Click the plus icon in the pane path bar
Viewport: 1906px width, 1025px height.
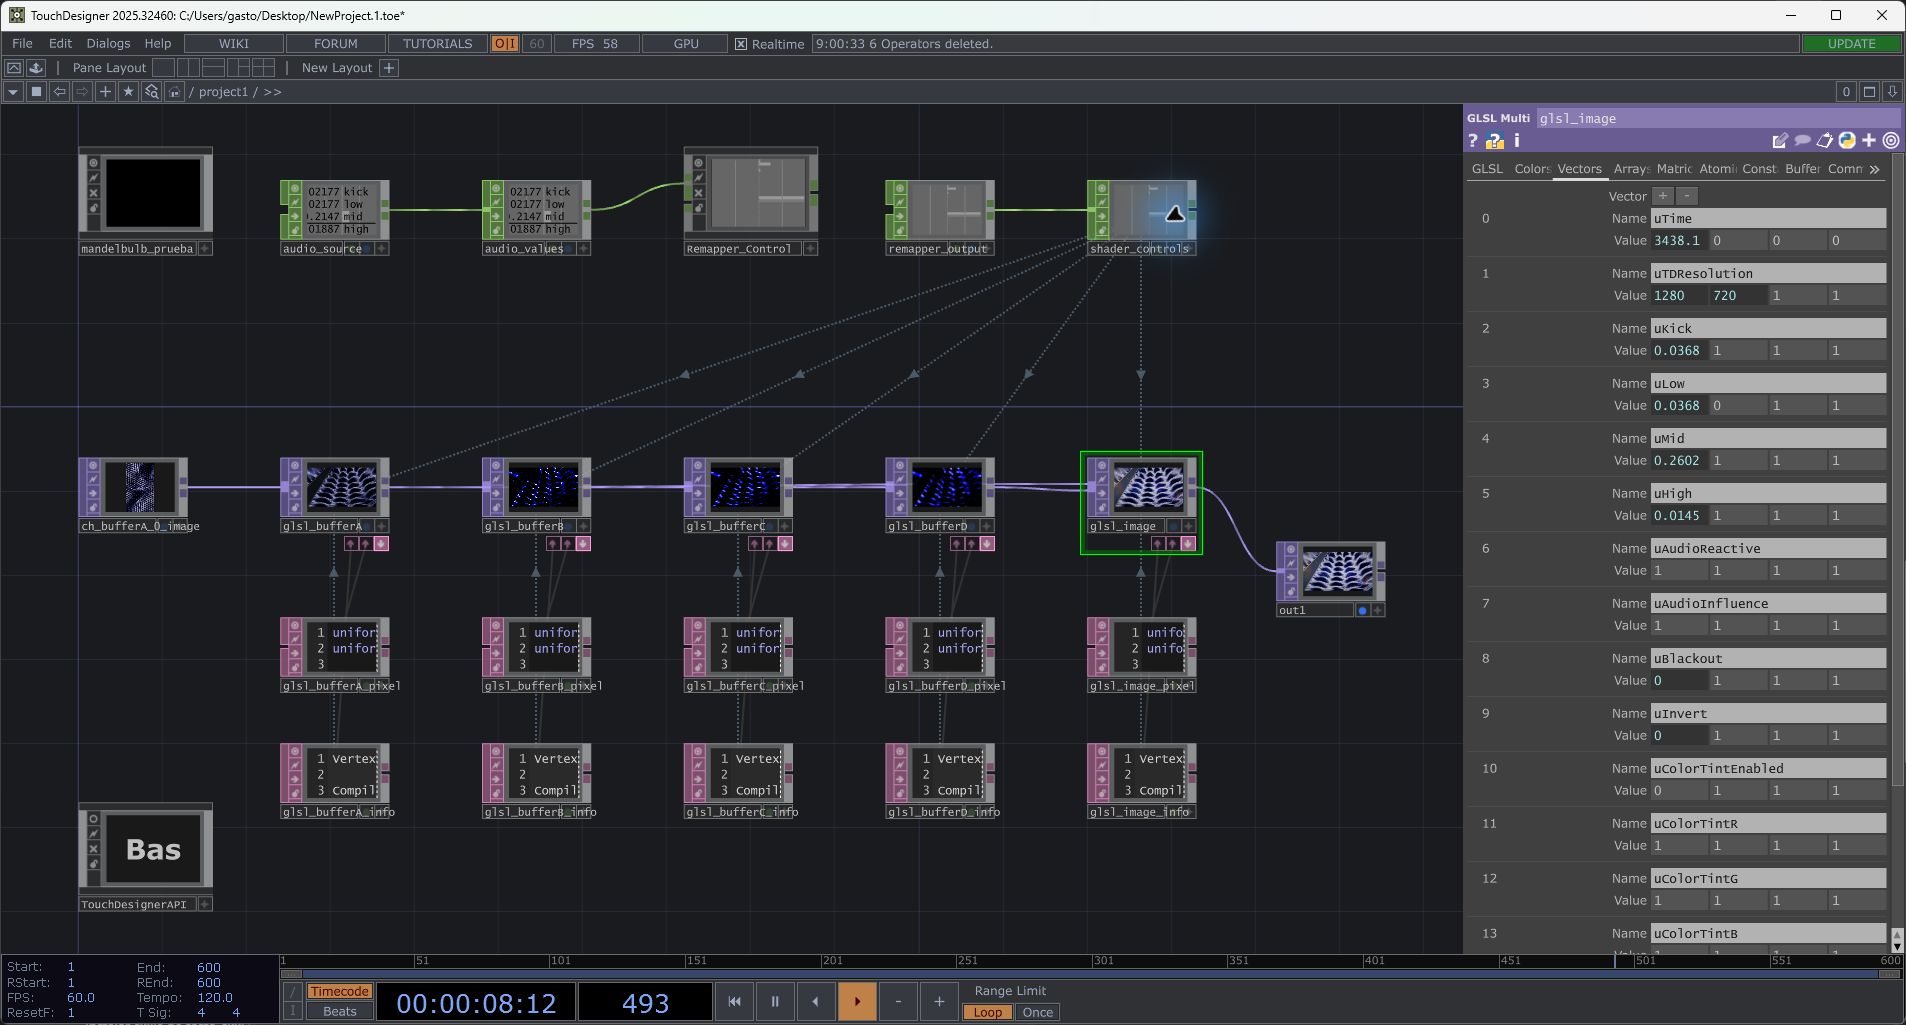pyautogui.click(x=105, y=92)
